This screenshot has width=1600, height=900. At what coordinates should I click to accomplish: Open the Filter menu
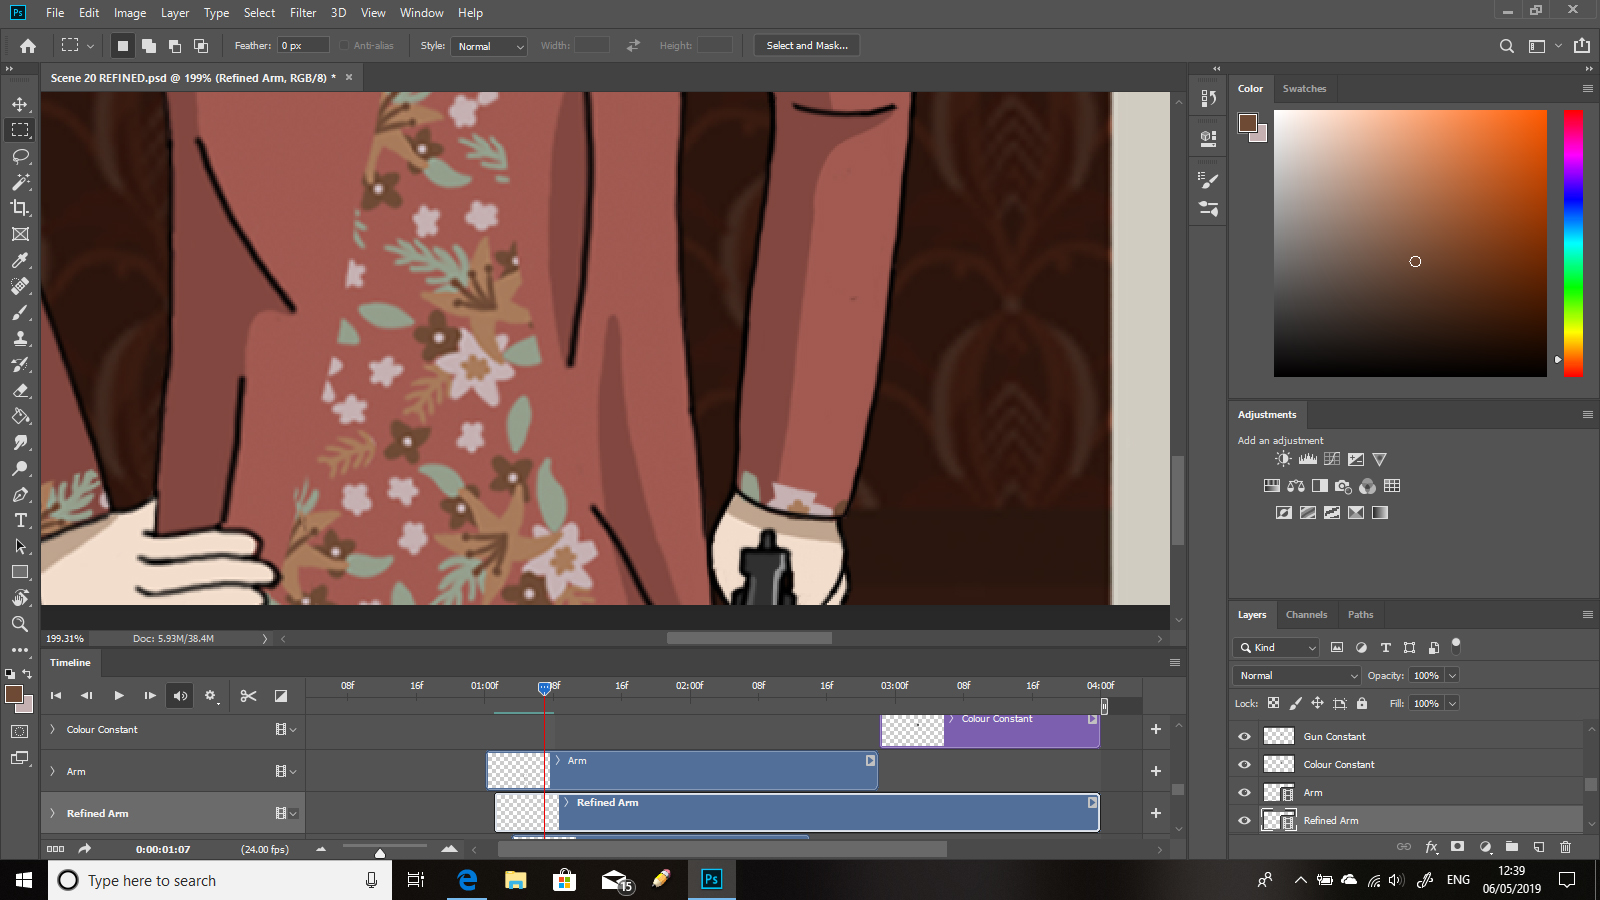pos(303,13)
